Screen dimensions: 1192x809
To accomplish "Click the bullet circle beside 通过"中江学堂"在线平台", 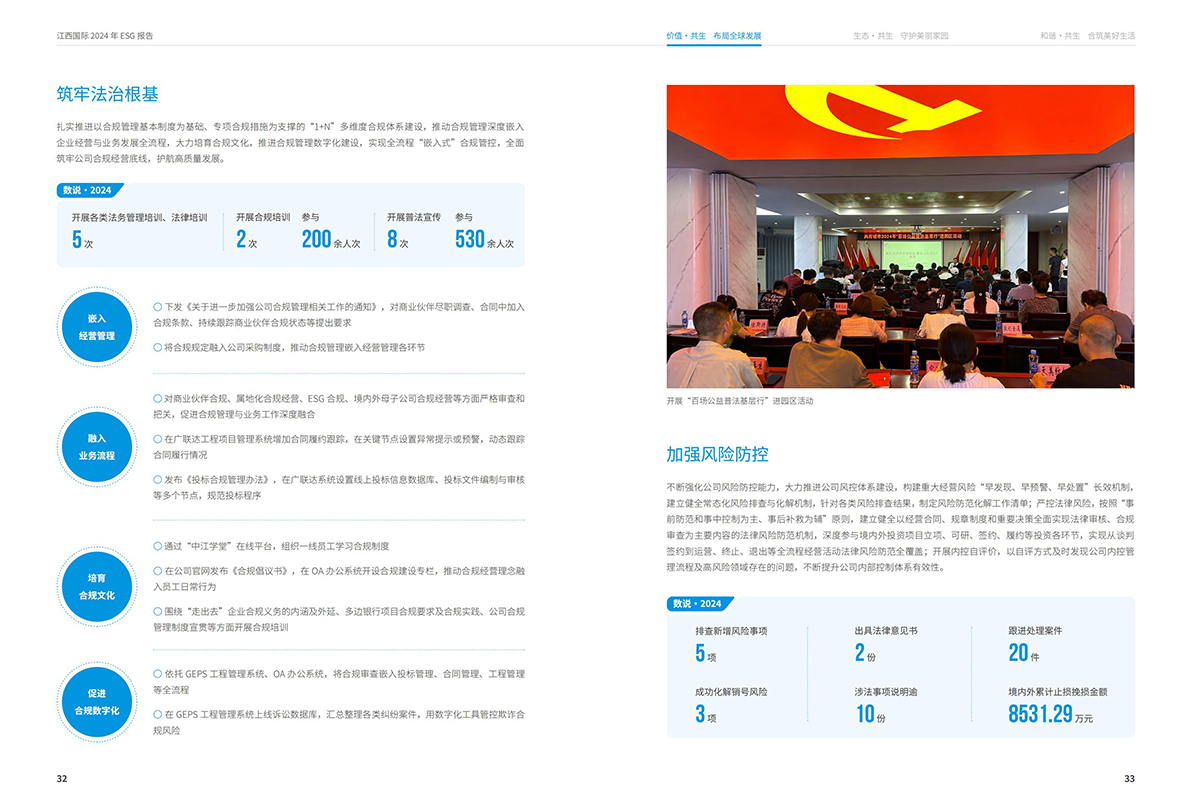I will pos(157,546).
